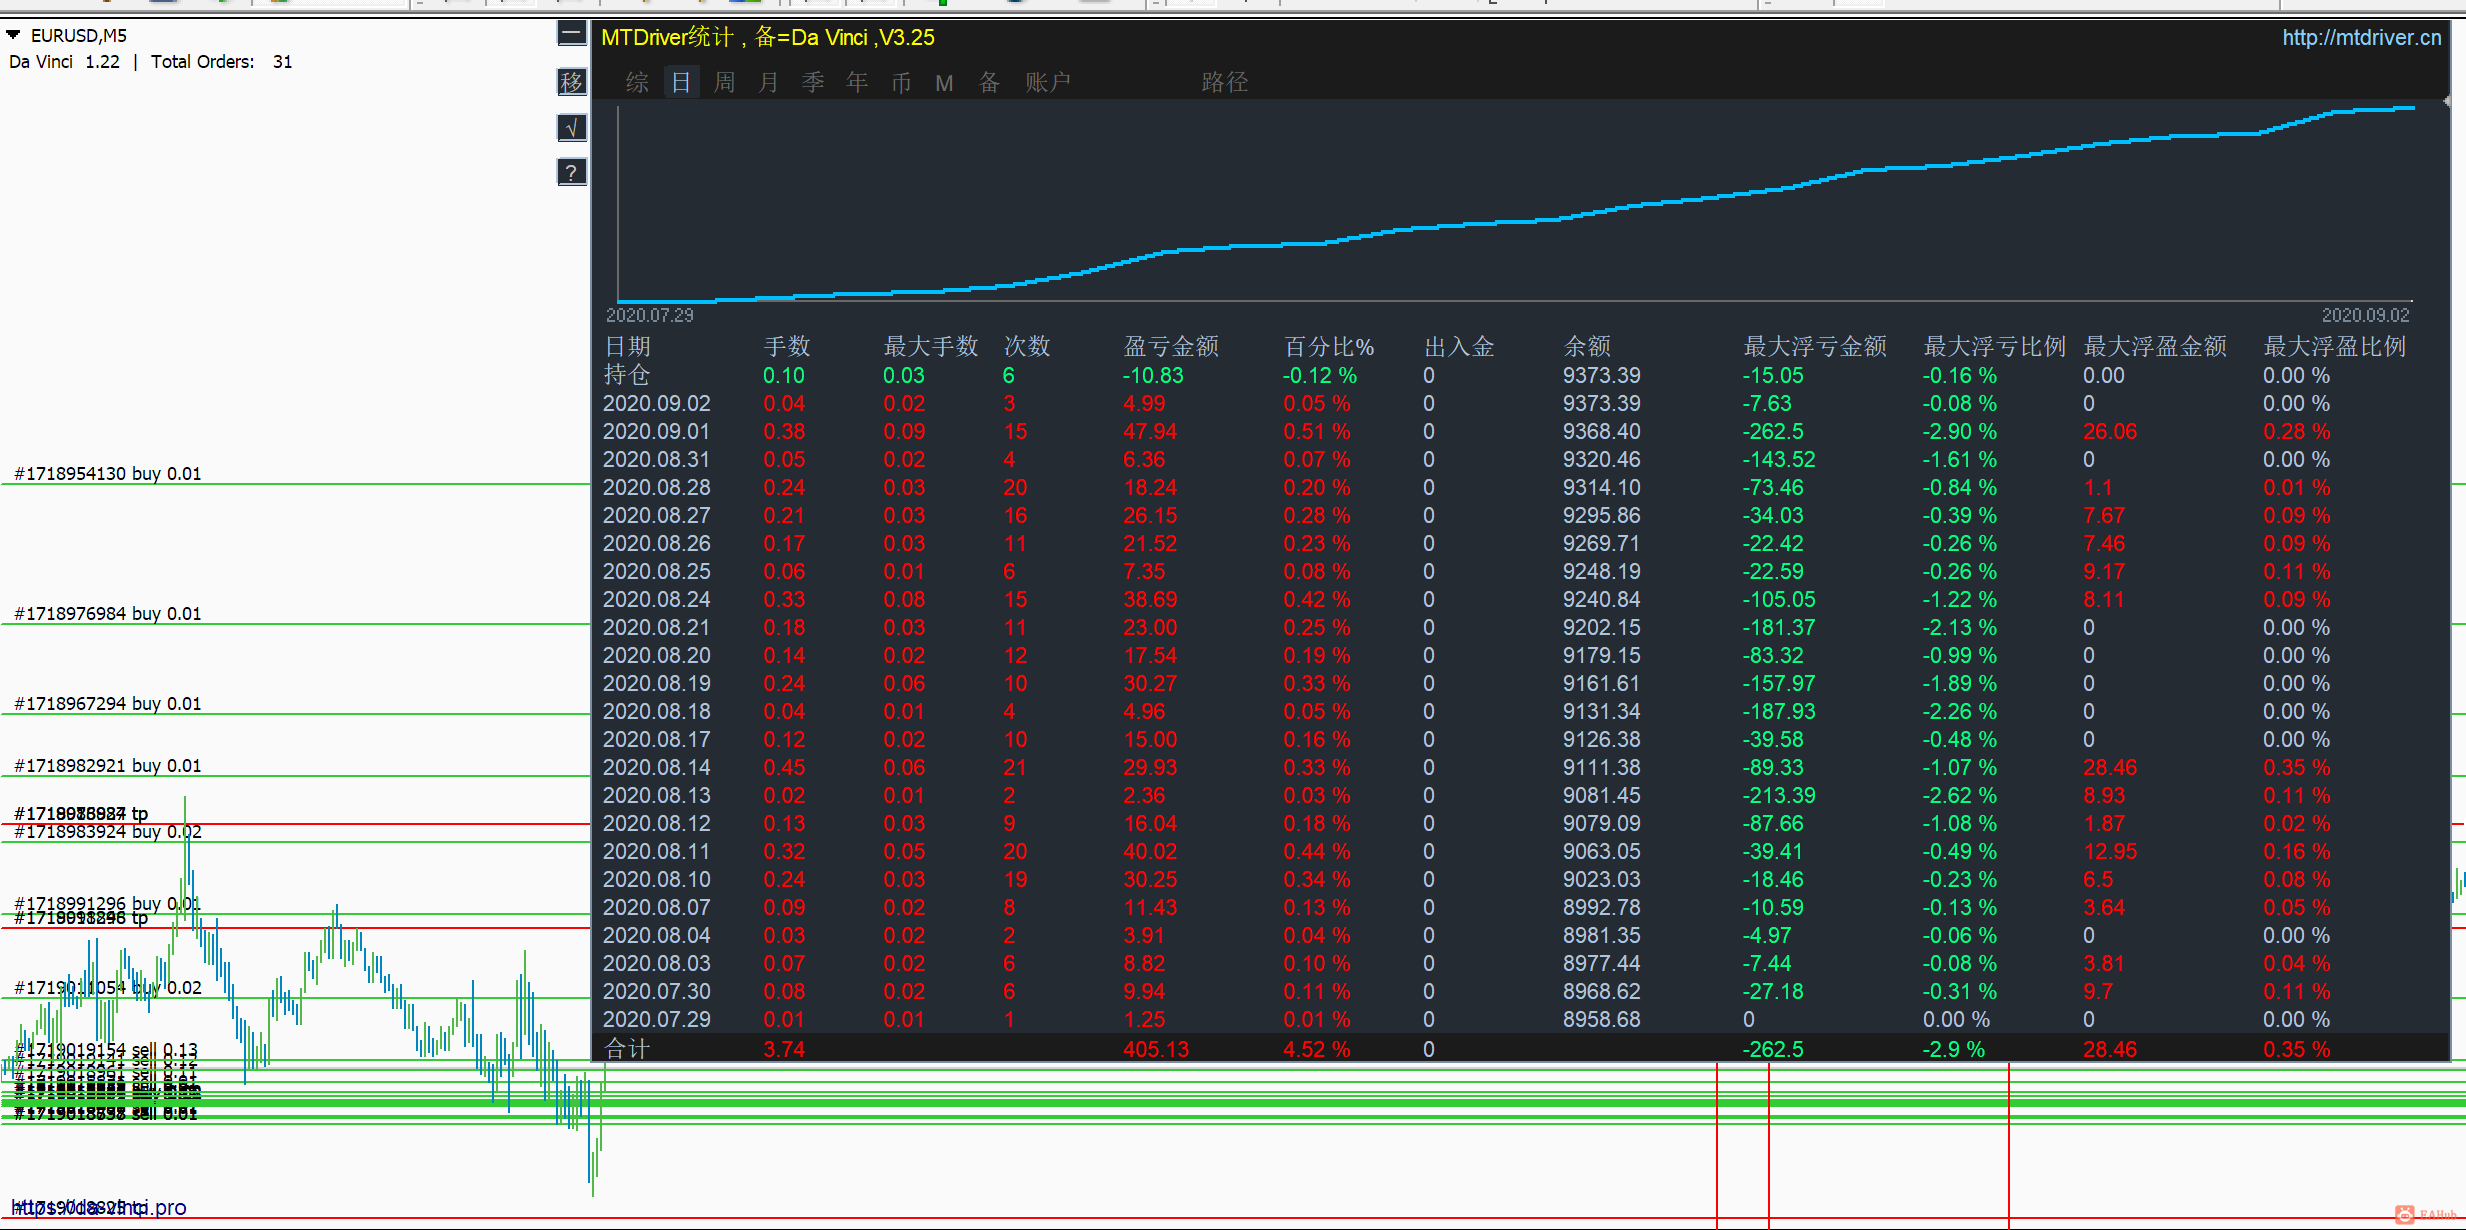Select the 2020.08.03 row date

pyautogui.click(x=657, y=963)
